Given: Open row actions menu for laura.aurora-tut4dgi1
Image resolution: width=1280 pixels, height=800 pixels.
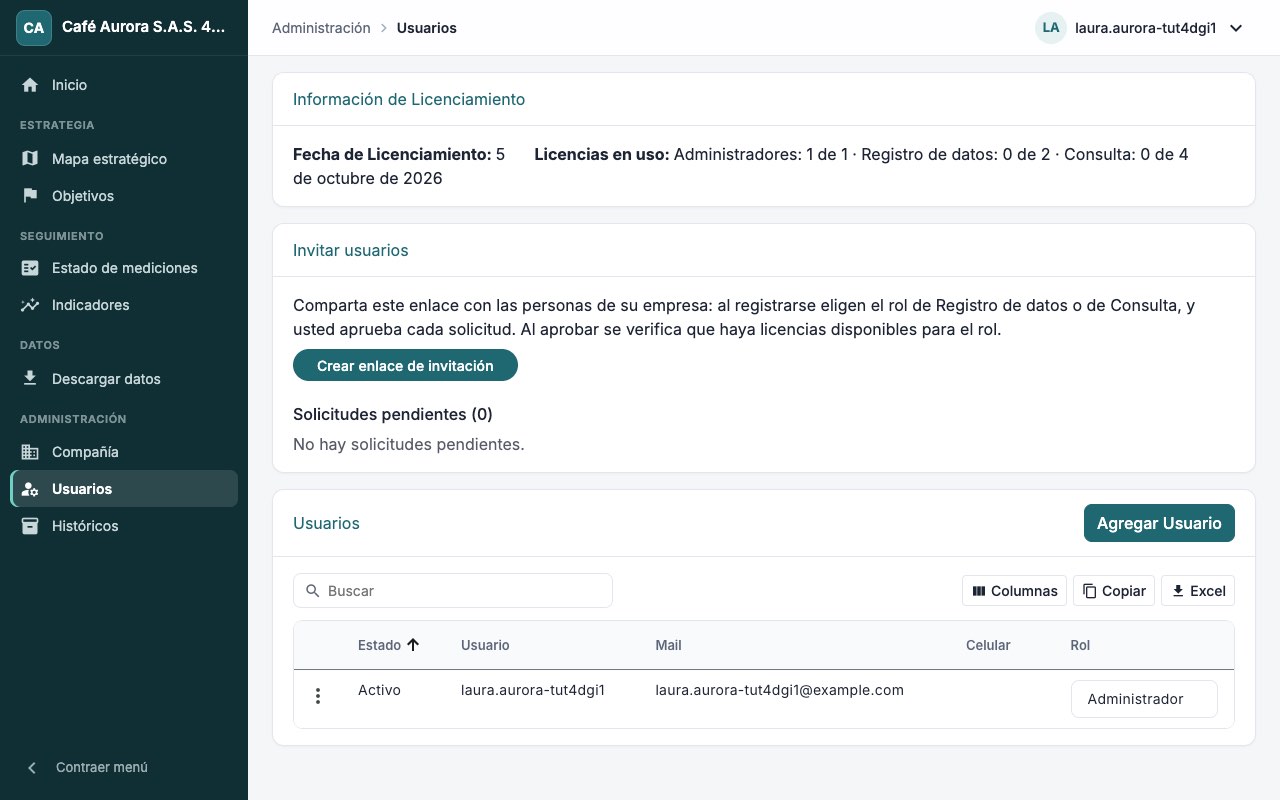Looking at the screenshot, I should click(318, 696).
